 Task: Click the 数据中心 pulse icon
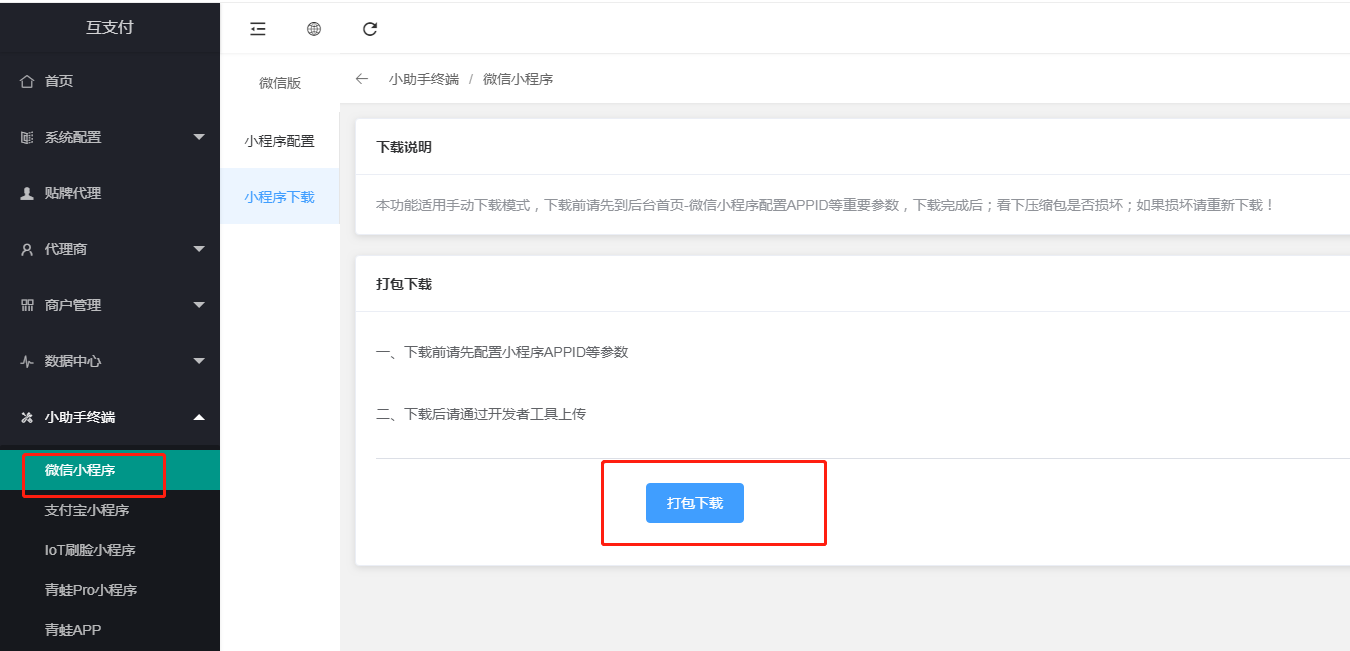point(27,361)
